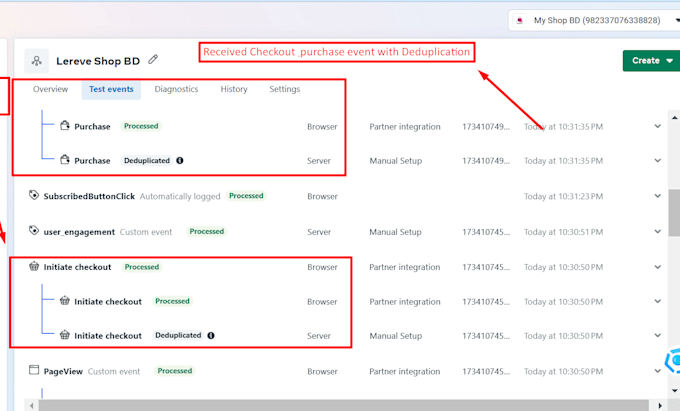Screen dimensions: 680x411
Task: Open the History tab
Action: pos(234,89)
